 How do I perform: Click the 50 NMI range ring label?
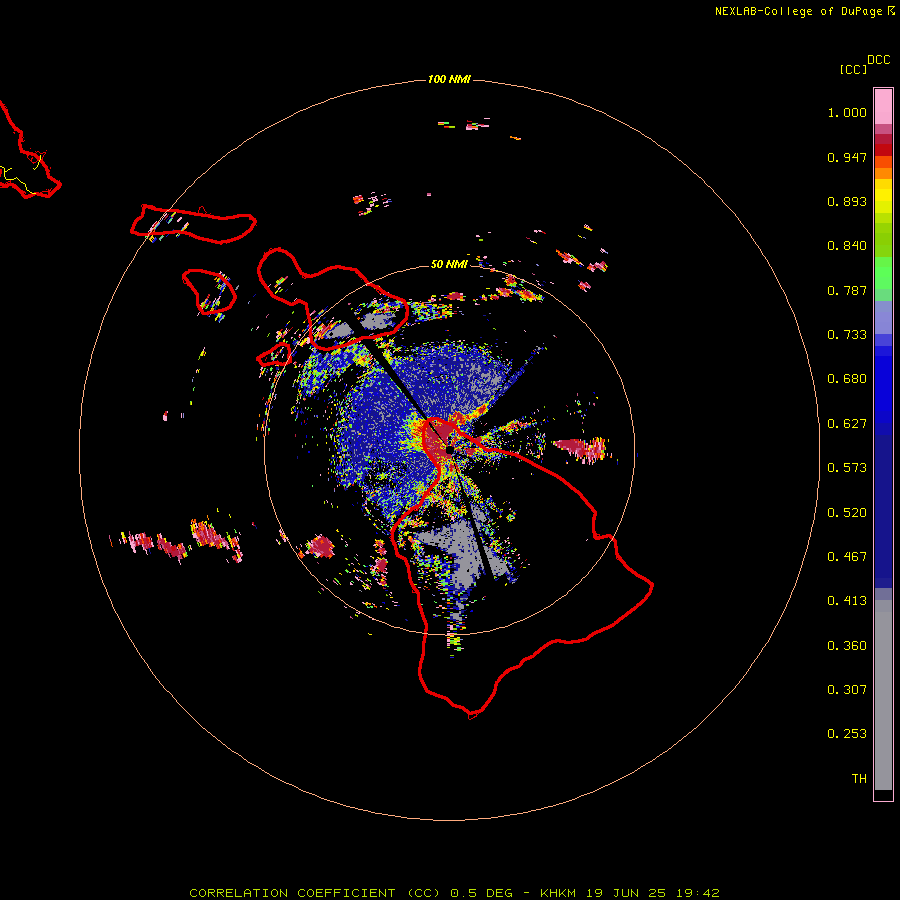click(449, 264)
